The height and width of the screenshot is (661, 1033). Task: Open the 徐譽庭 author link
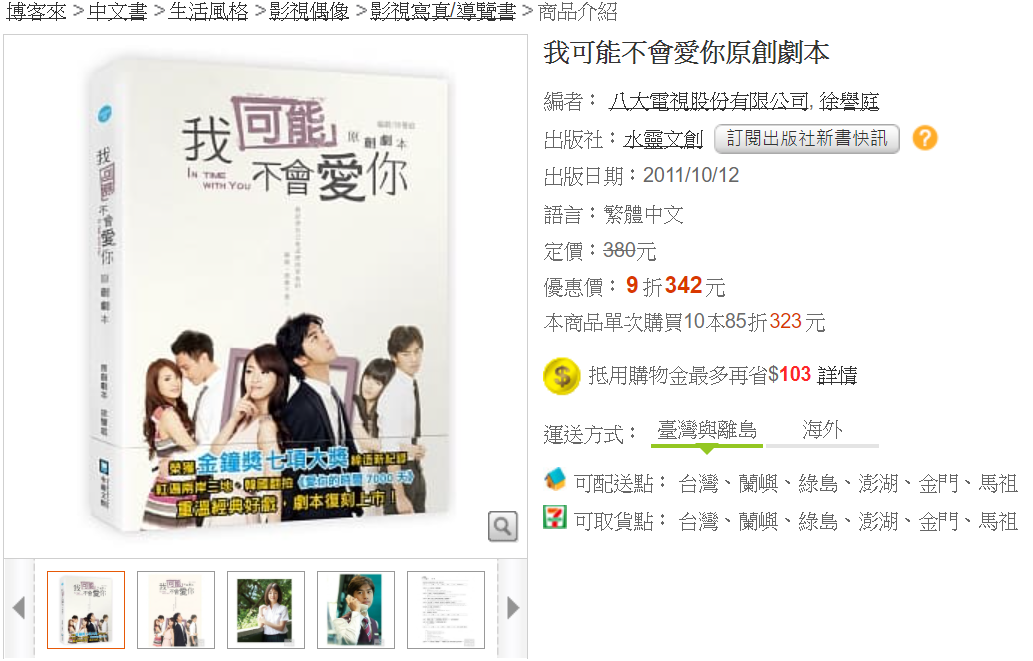pyautogui.click(x=849, y=101)
